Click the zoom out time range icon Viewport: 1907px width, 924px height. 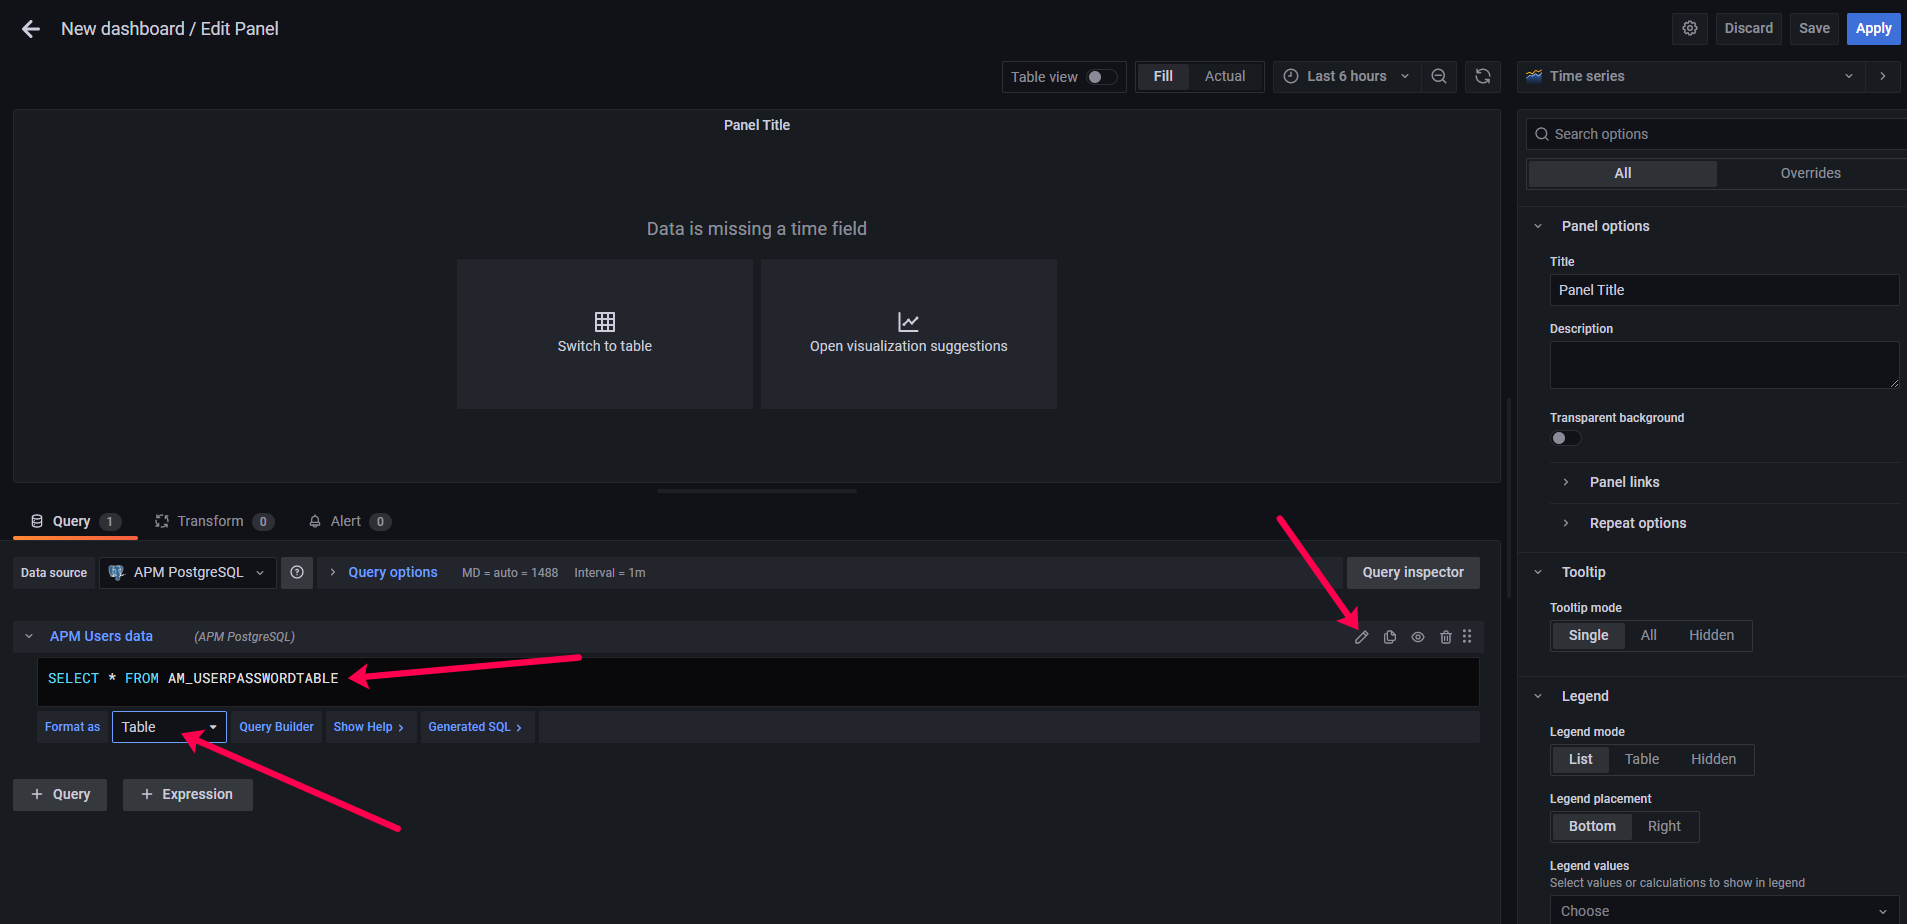click(1438, 77)
